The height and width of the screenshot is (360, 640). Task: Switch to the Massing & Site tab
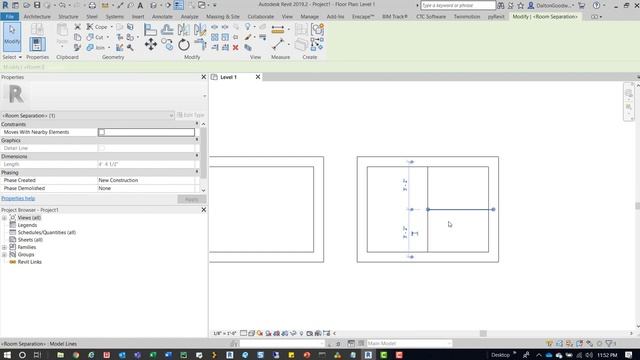(222, 17)
